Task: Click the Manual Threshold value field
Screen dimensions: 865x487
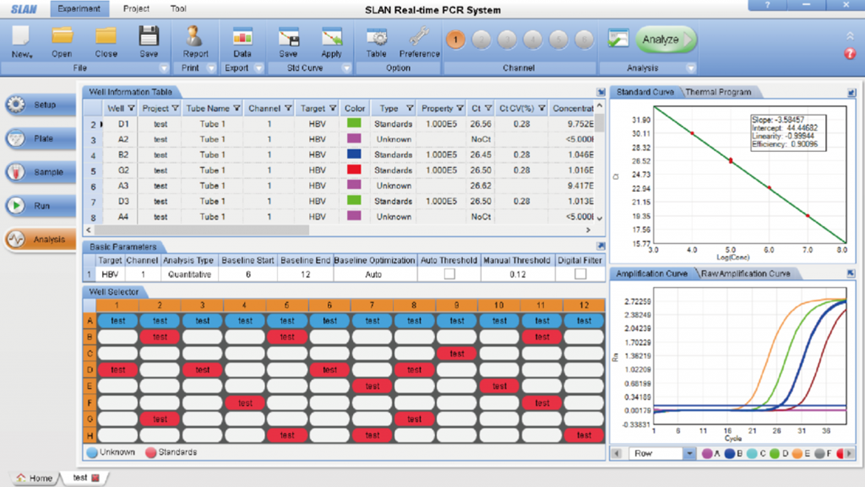Action: 517,274
